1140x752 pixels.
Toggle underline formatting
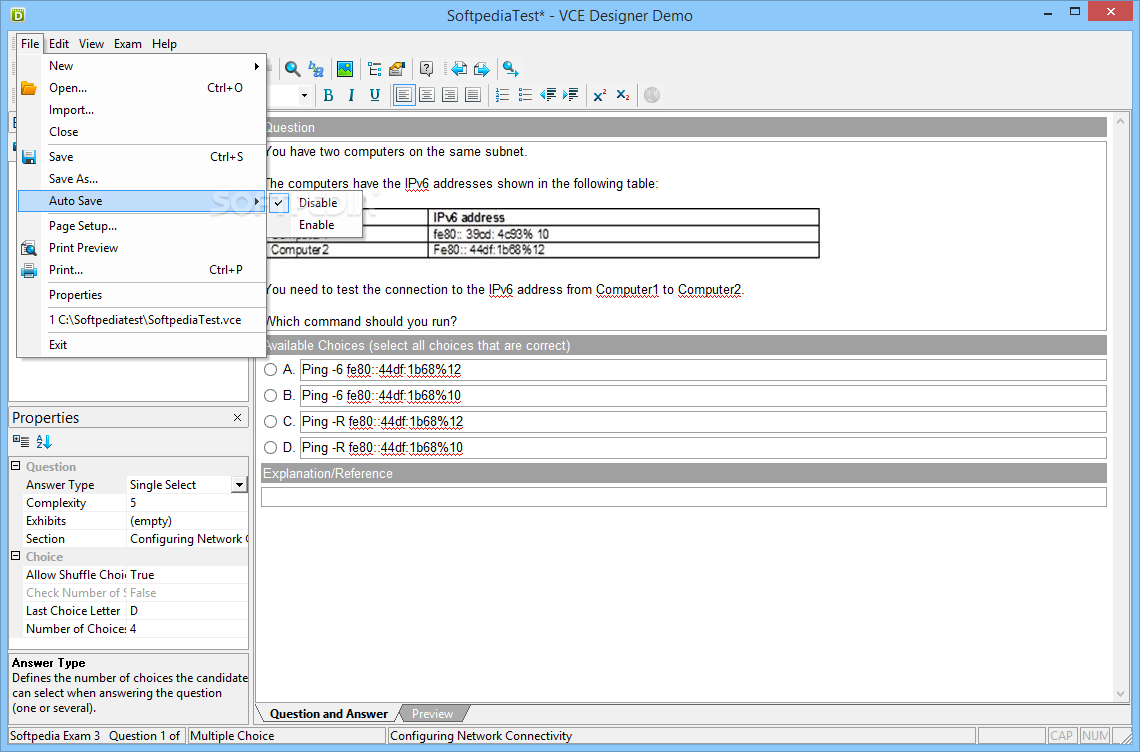(374, 95)
